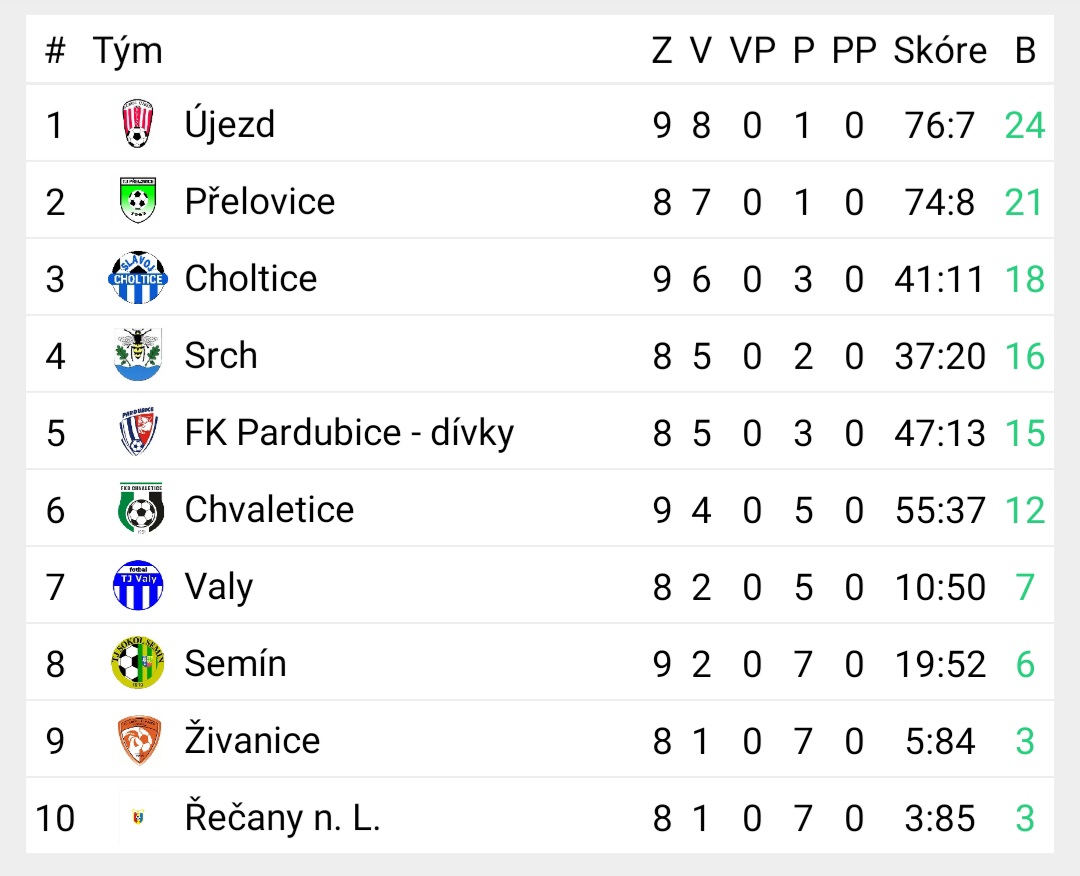Click the Přelovice green shield logo
1080x876 pixels.
click(138, 200)
